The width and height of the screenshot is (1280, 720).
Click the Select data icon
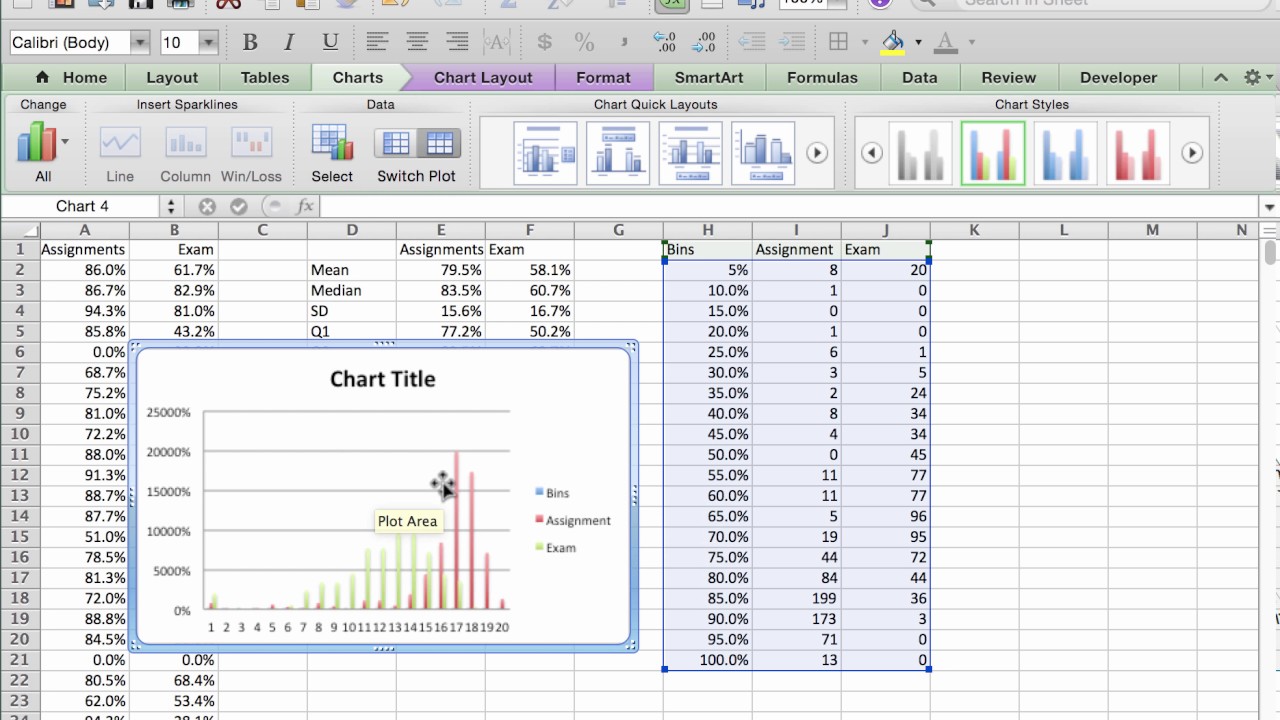point(332,143)
